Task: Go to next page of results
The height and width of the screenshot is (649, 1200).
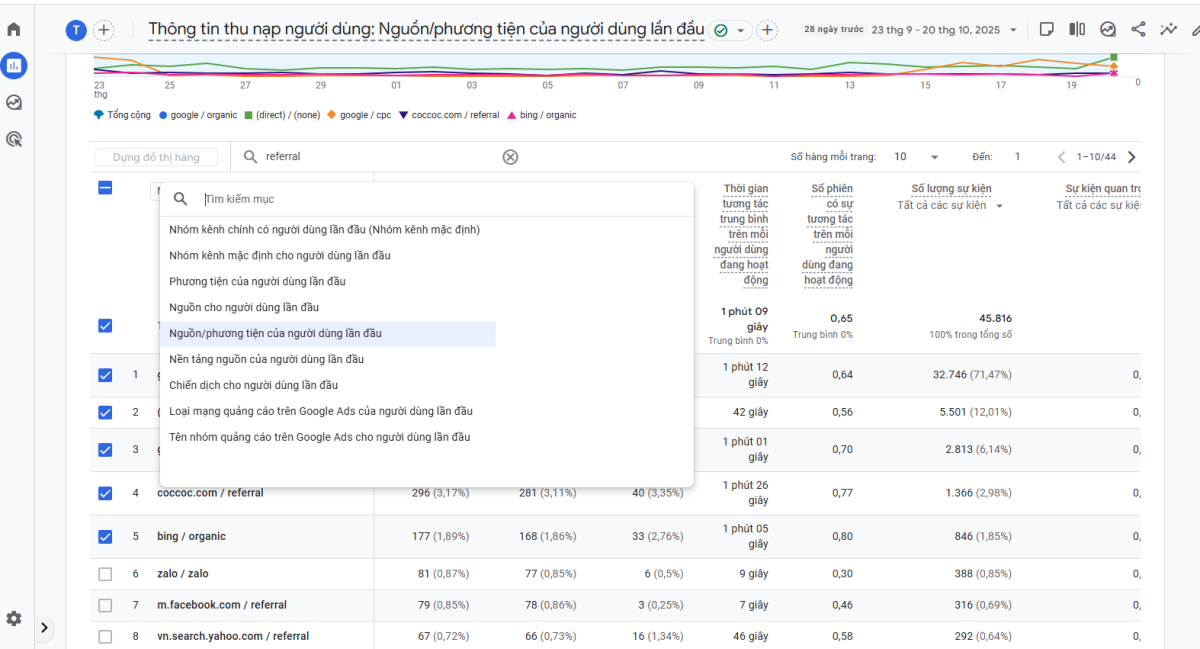Action: pos(1132,157)
